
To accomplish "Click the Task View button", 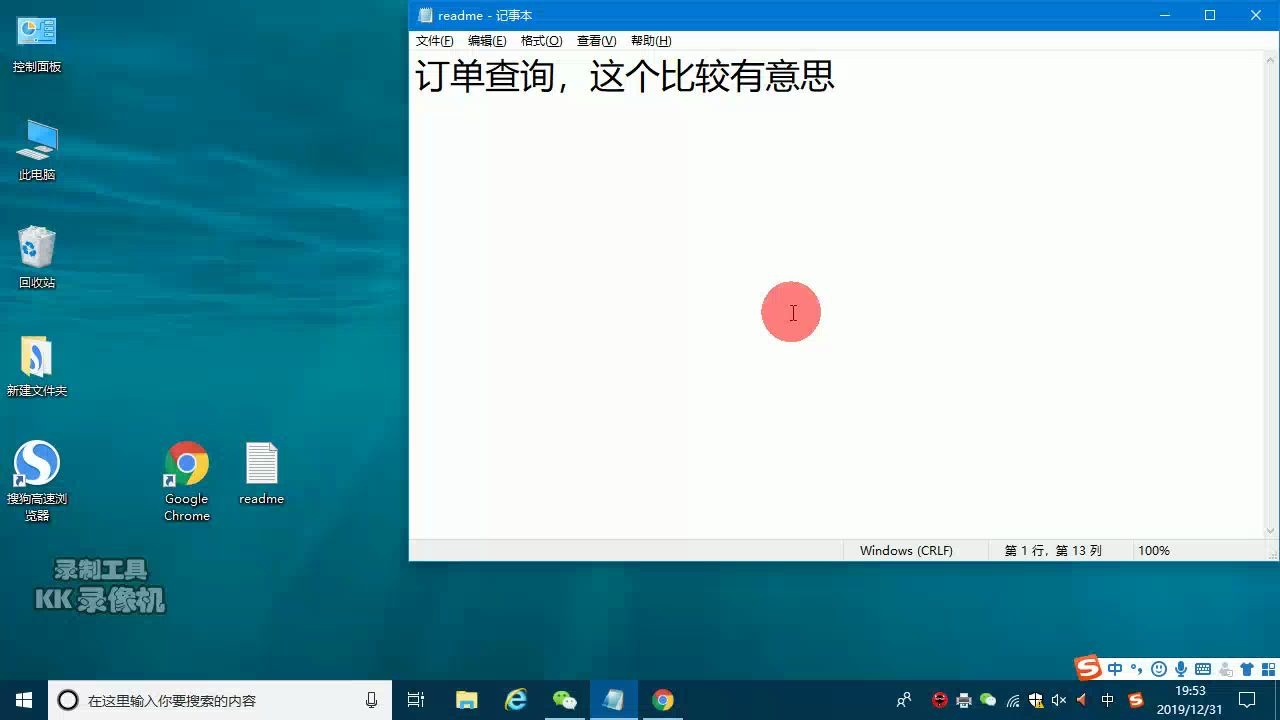I will 416,700.
